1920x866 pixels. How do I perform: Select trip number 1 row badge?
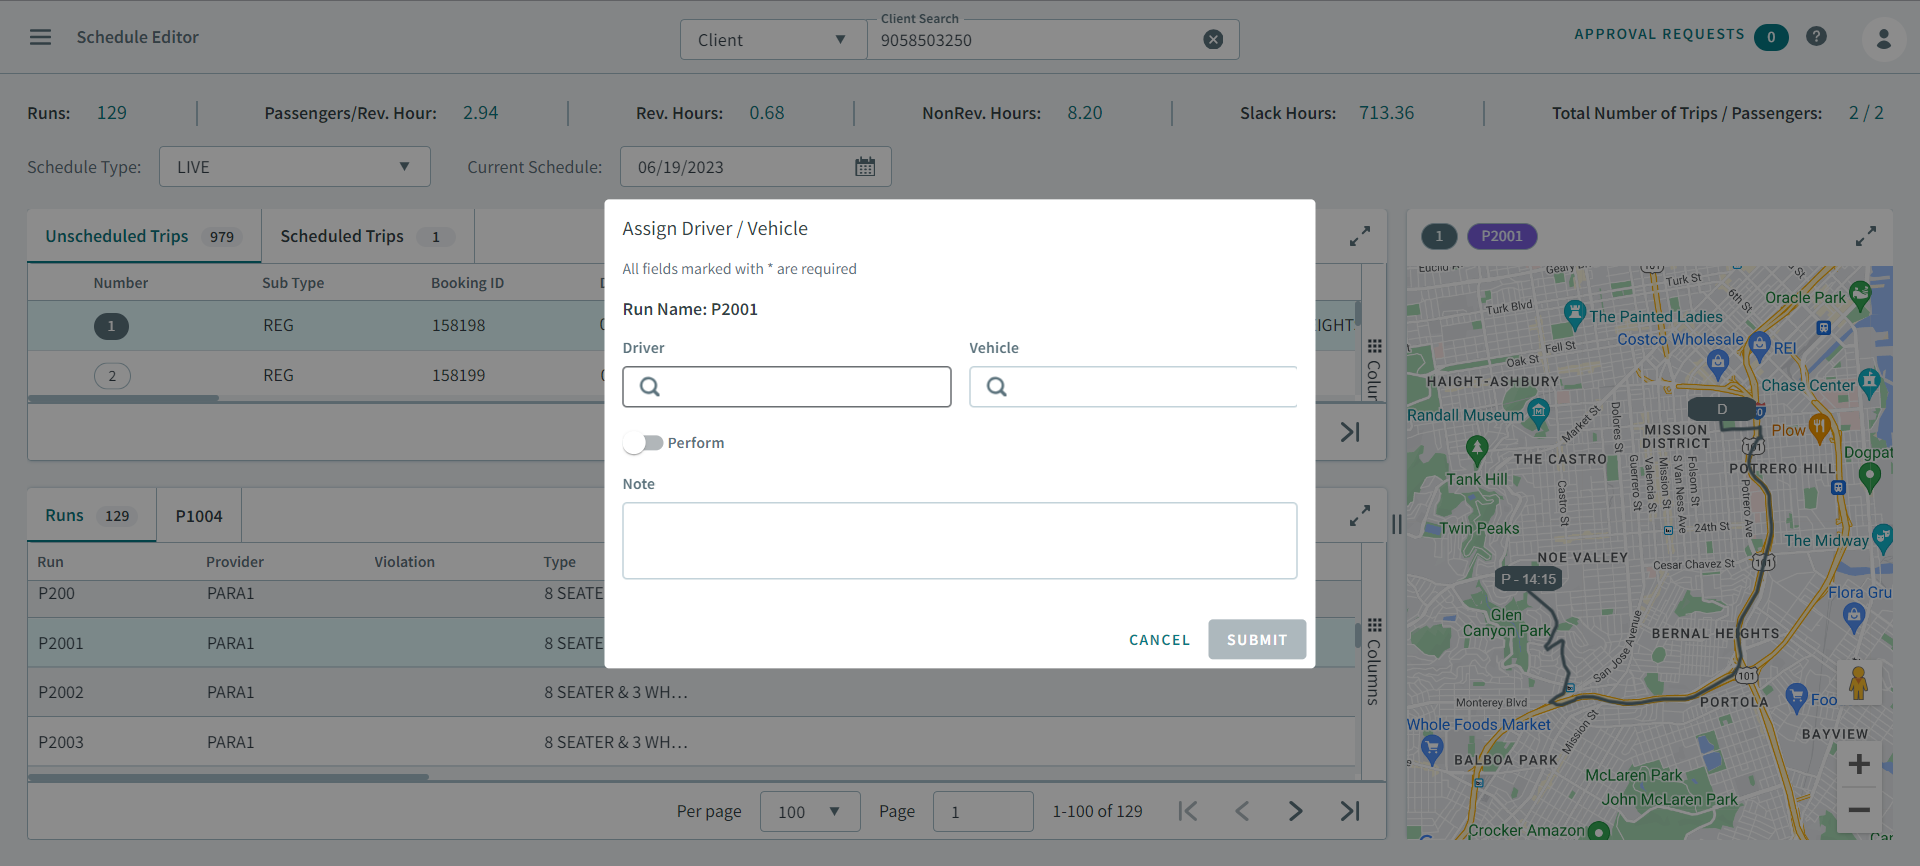click(111, 326)
